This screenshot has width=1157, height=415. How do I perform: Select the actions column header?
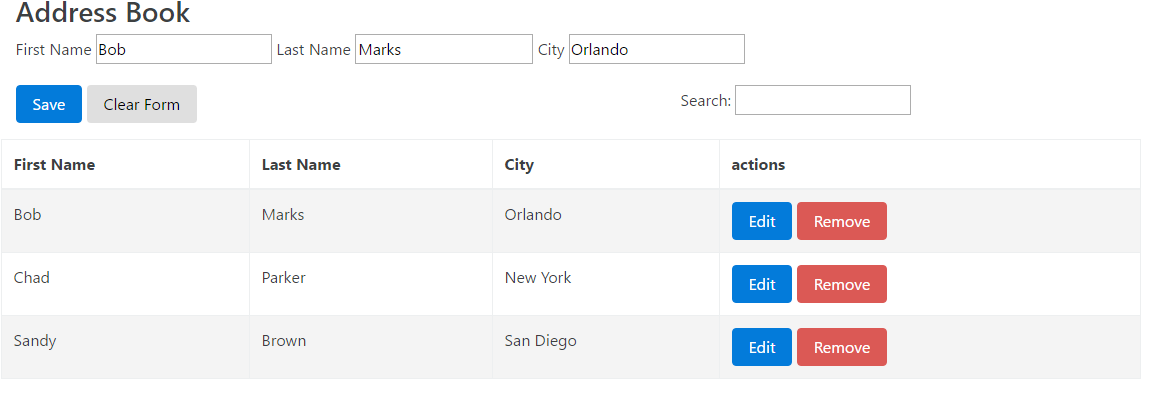click(930, 165)
